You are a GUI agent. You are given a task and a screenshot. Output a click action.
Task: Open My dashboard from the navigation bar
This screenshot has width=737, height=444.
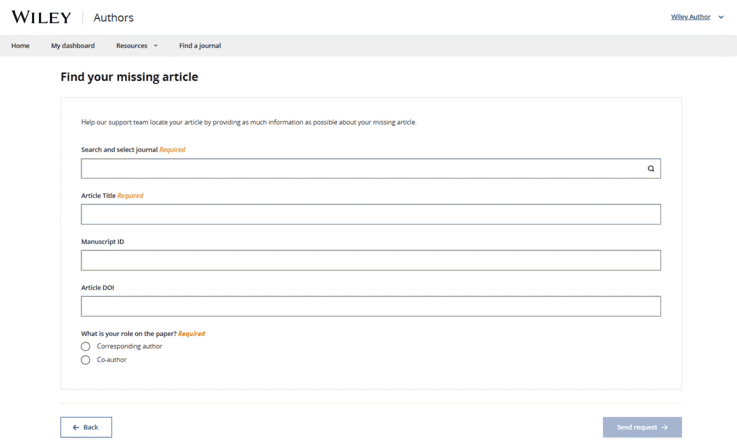tap(73, 46)
